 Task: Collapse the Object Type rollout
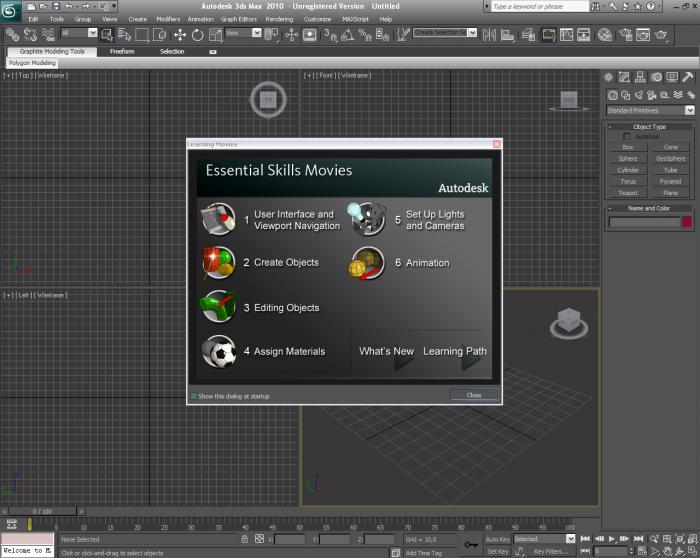tap(649, 127)
